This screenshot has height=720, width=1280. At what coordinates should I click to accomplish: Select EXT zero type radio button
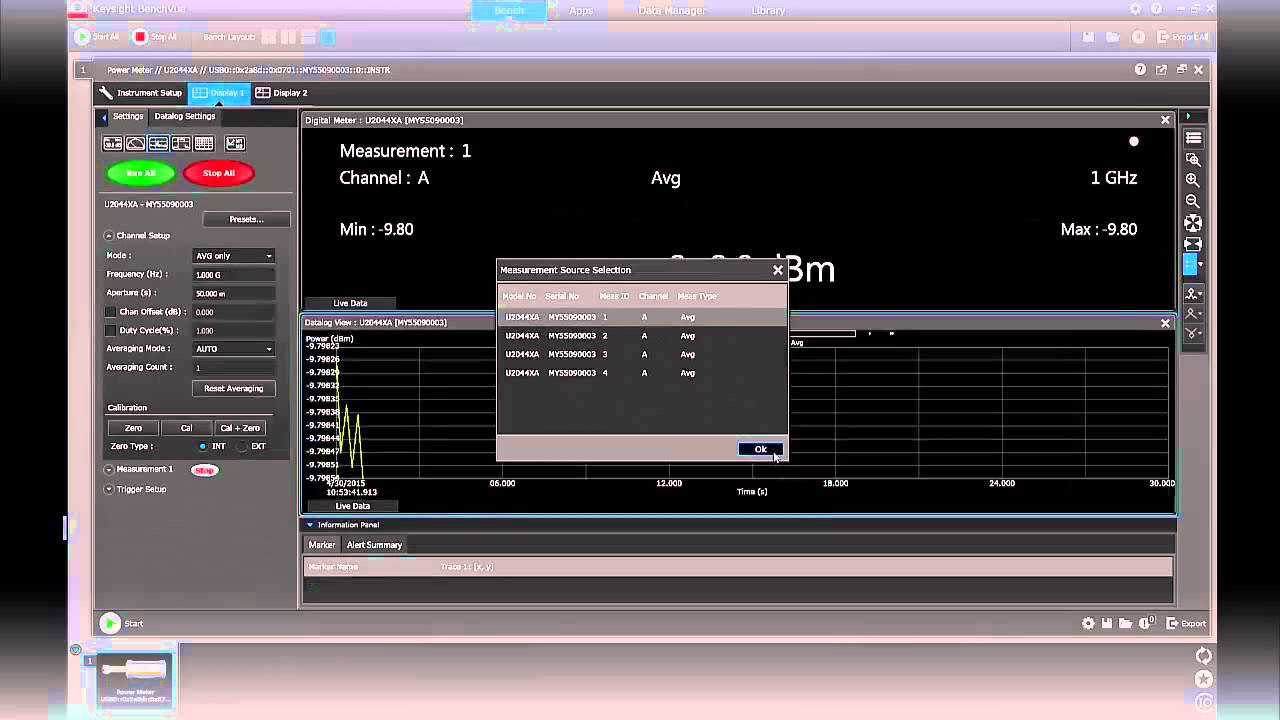242,446
